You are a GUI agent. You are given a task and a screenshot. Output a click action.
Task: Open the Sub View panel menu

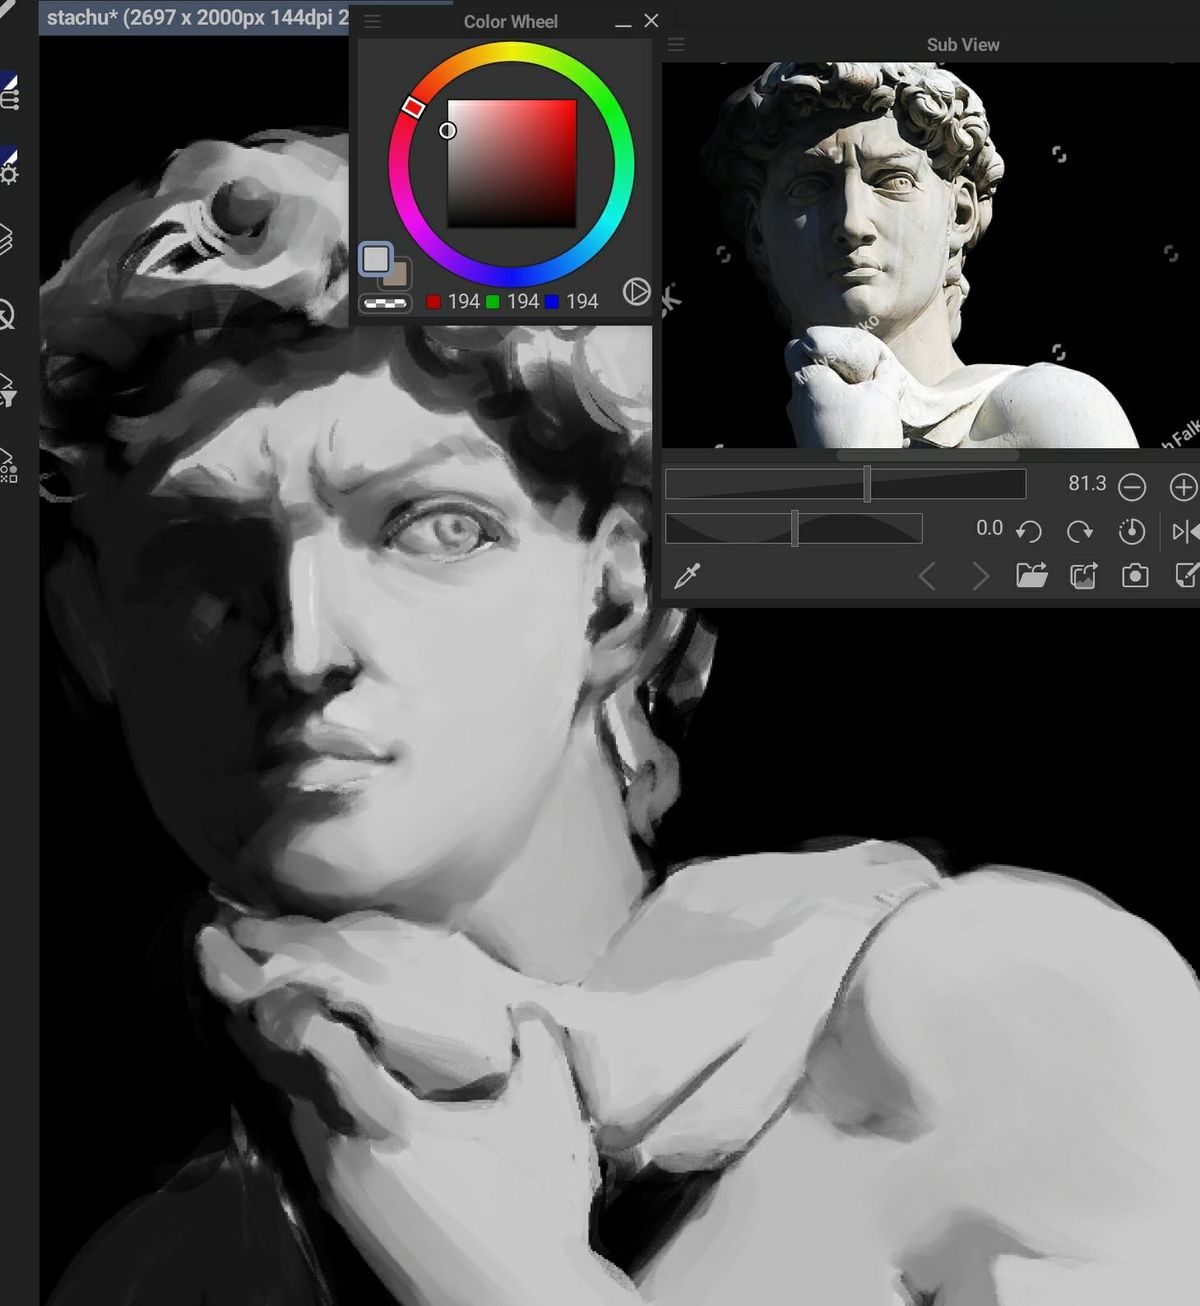pos(676,45)
